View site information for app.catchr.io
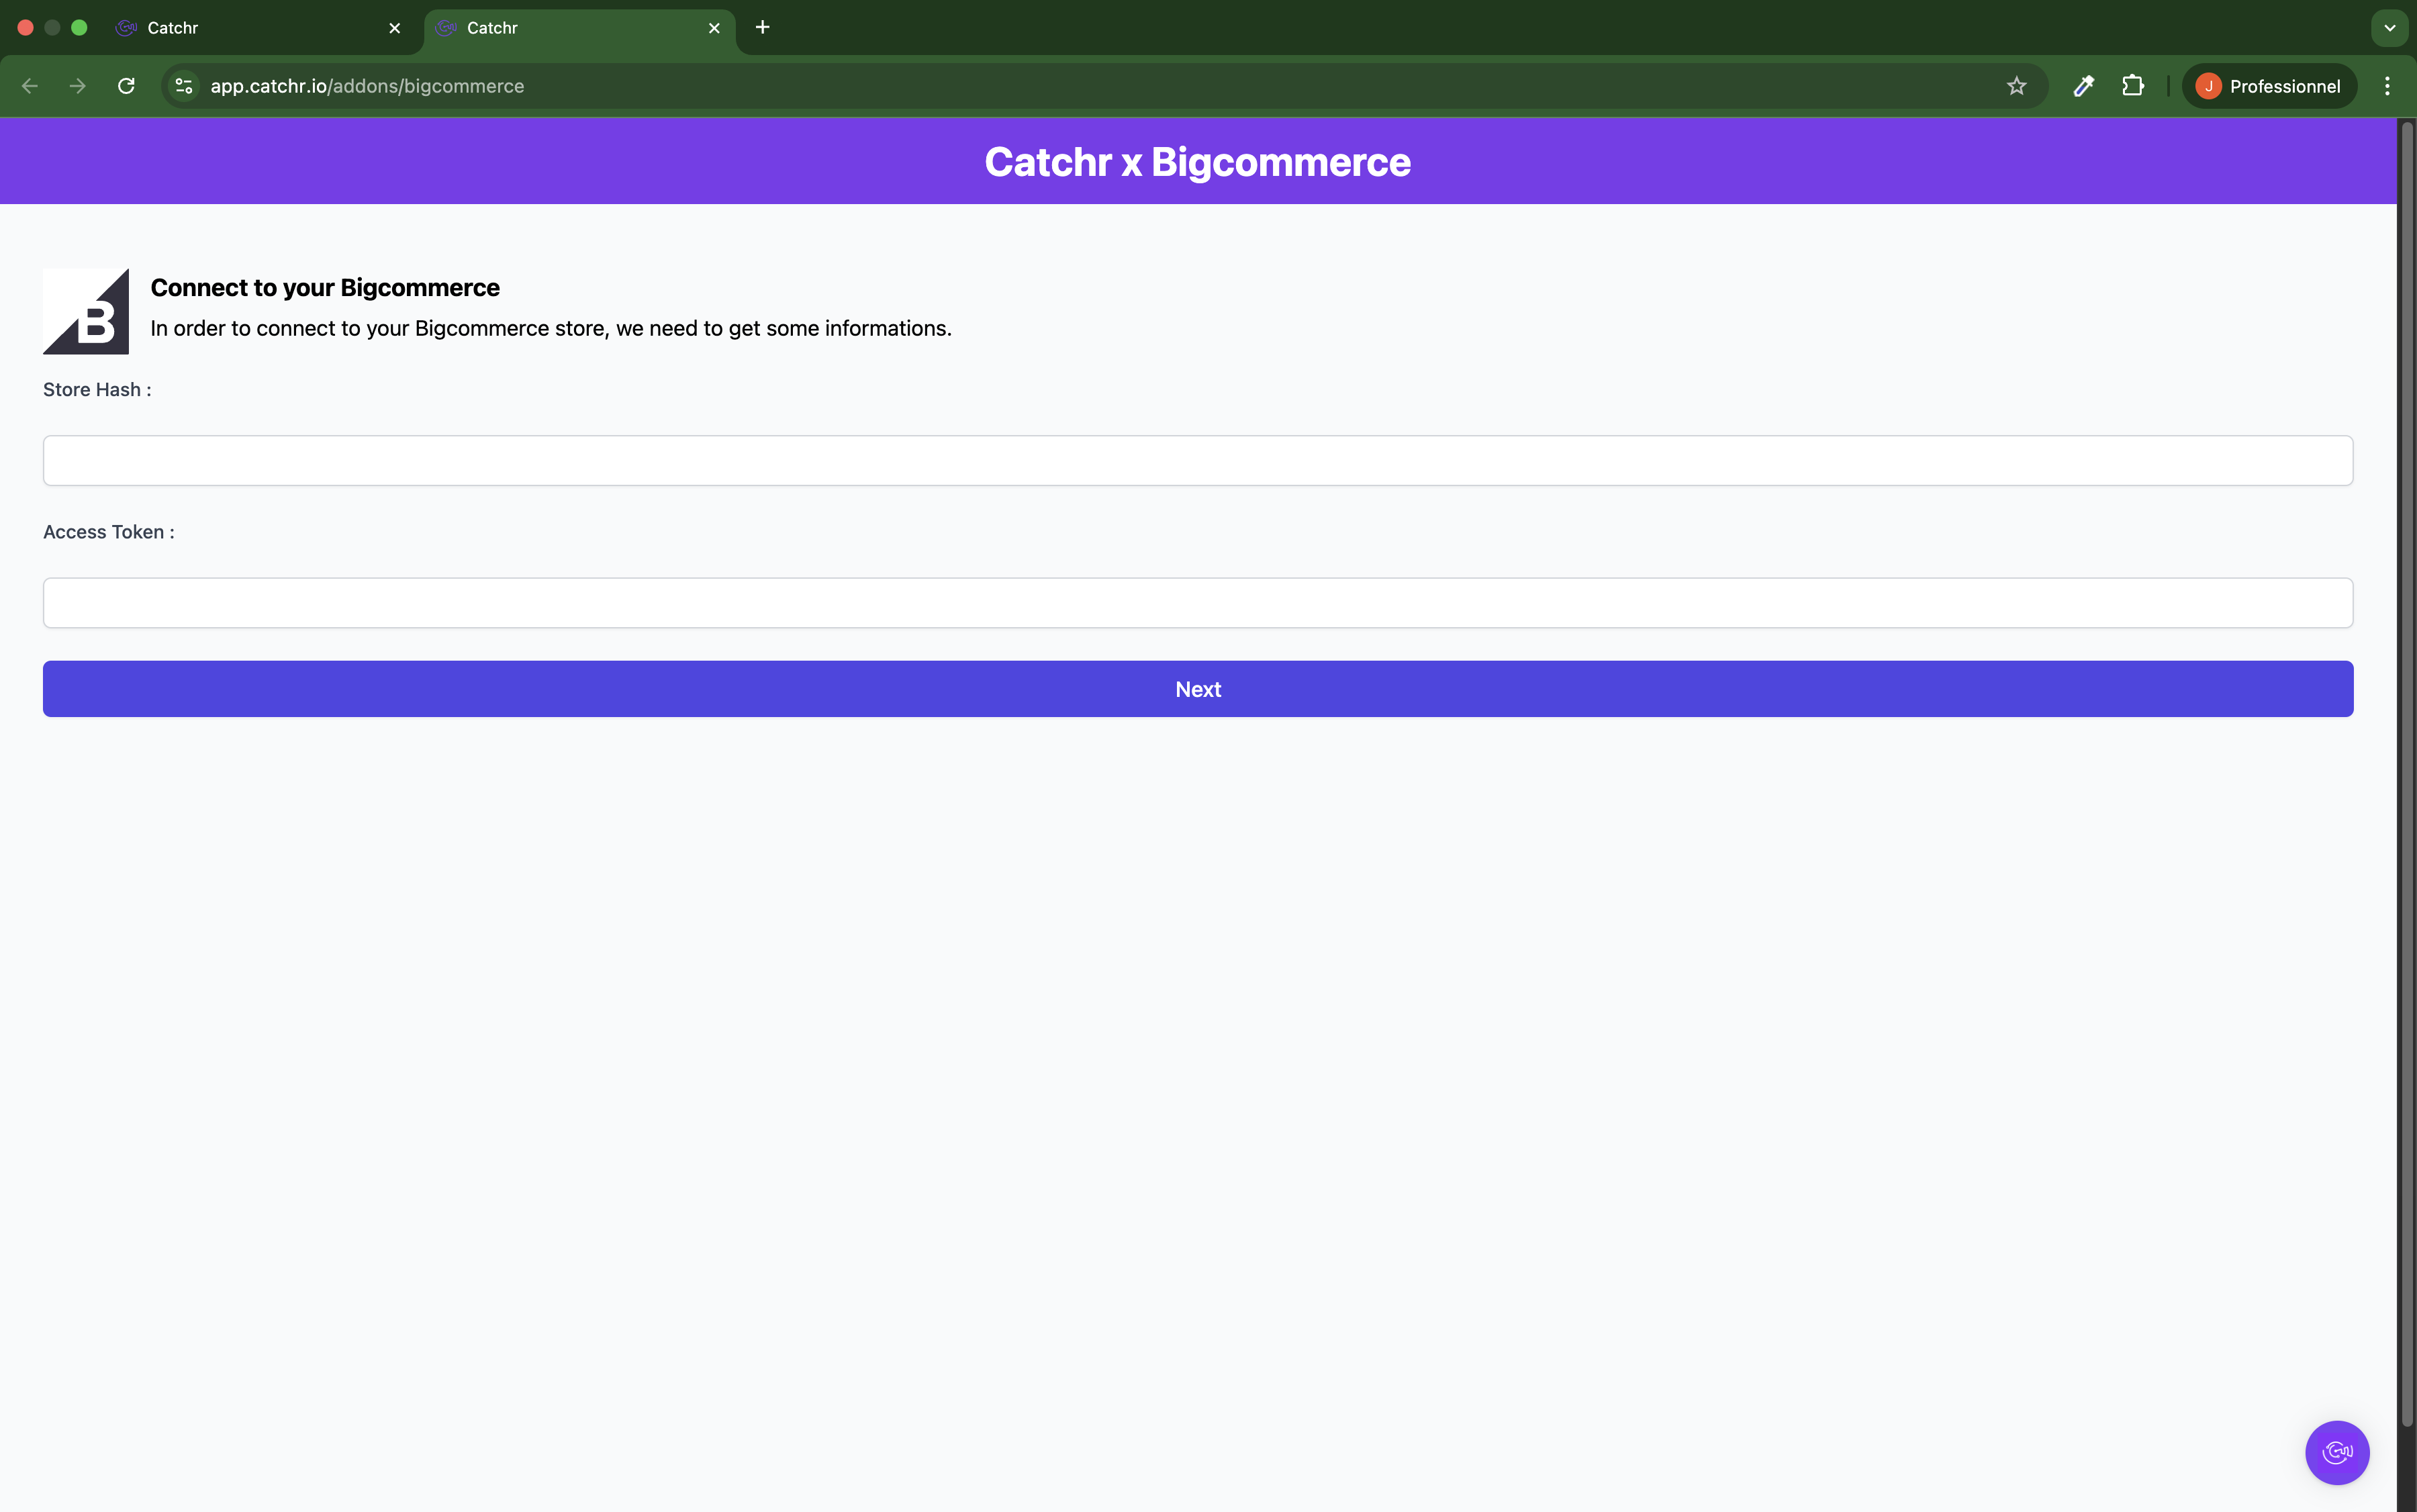 point(183,86)
